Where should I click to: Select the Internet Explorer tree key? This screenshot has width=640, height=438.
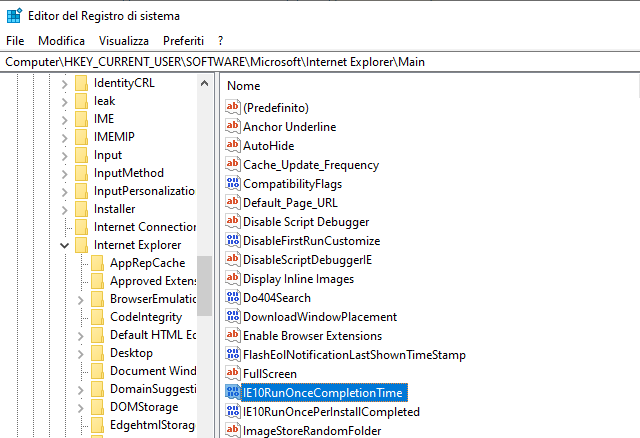(x=137, y=245)
